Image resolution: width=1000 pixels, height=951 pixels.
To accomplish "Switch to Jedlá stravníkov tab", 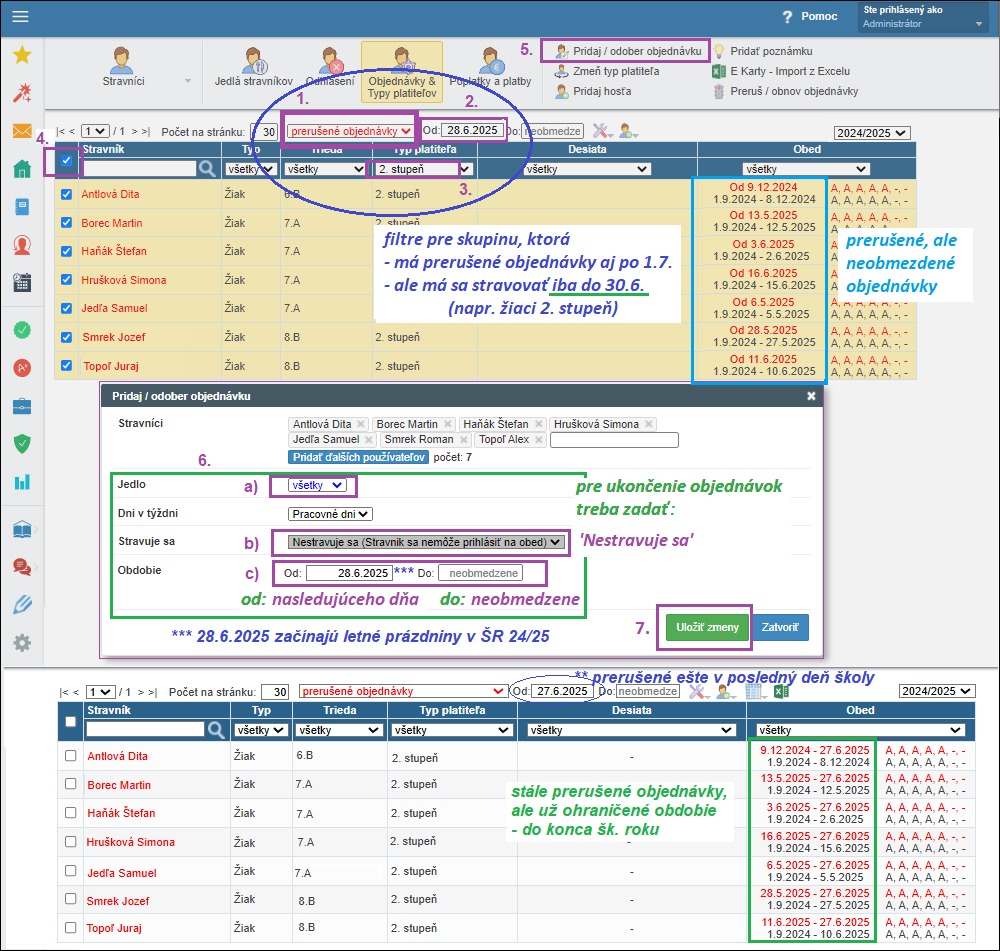I will (x=253, y=70).
